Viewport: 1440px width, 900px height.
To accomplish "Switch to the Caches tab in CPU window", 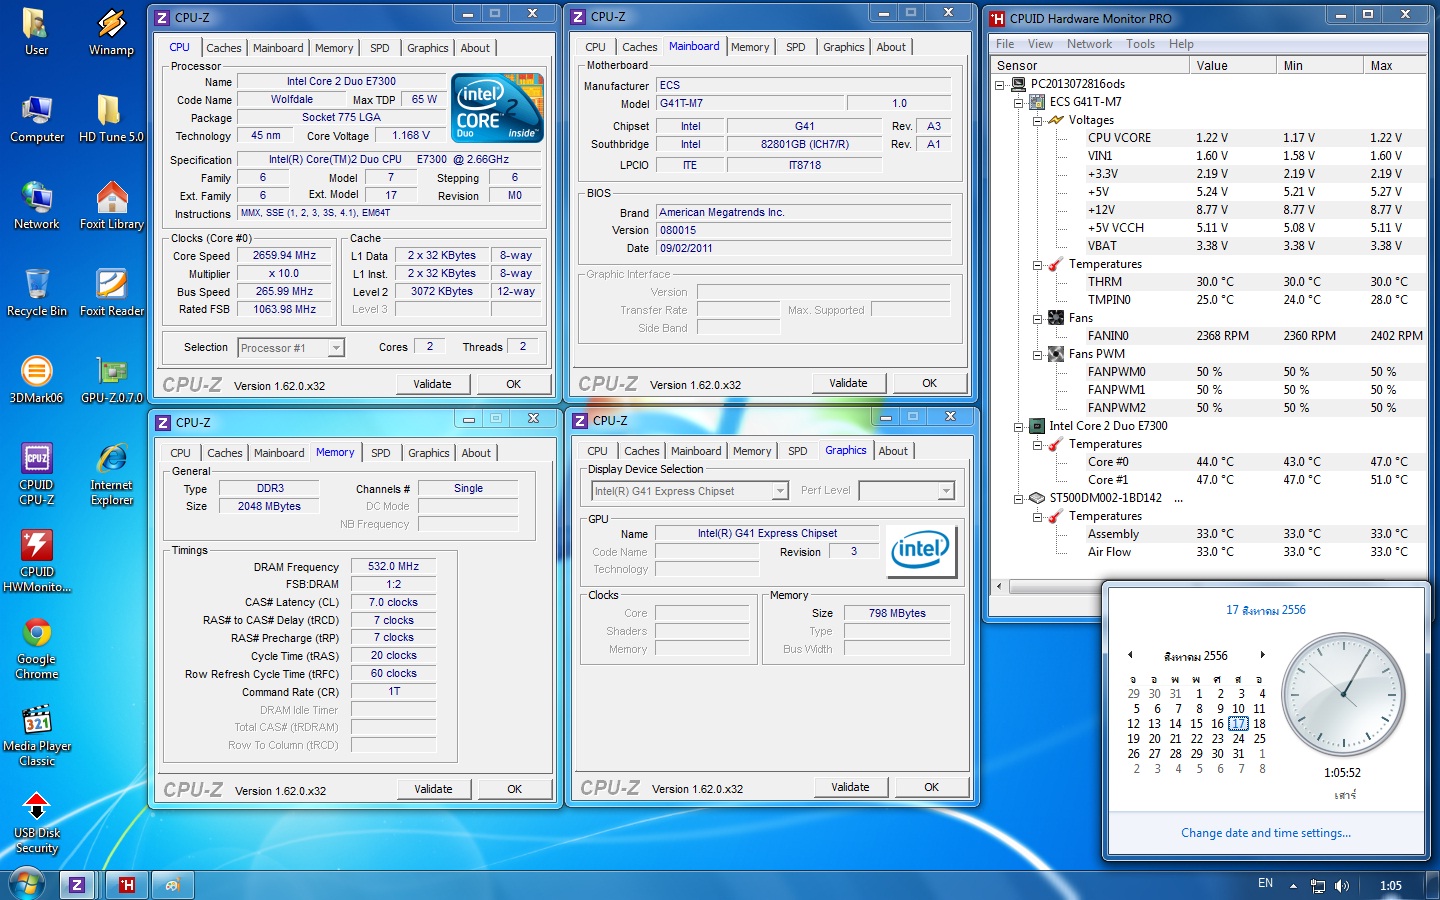I will point(223,48).
